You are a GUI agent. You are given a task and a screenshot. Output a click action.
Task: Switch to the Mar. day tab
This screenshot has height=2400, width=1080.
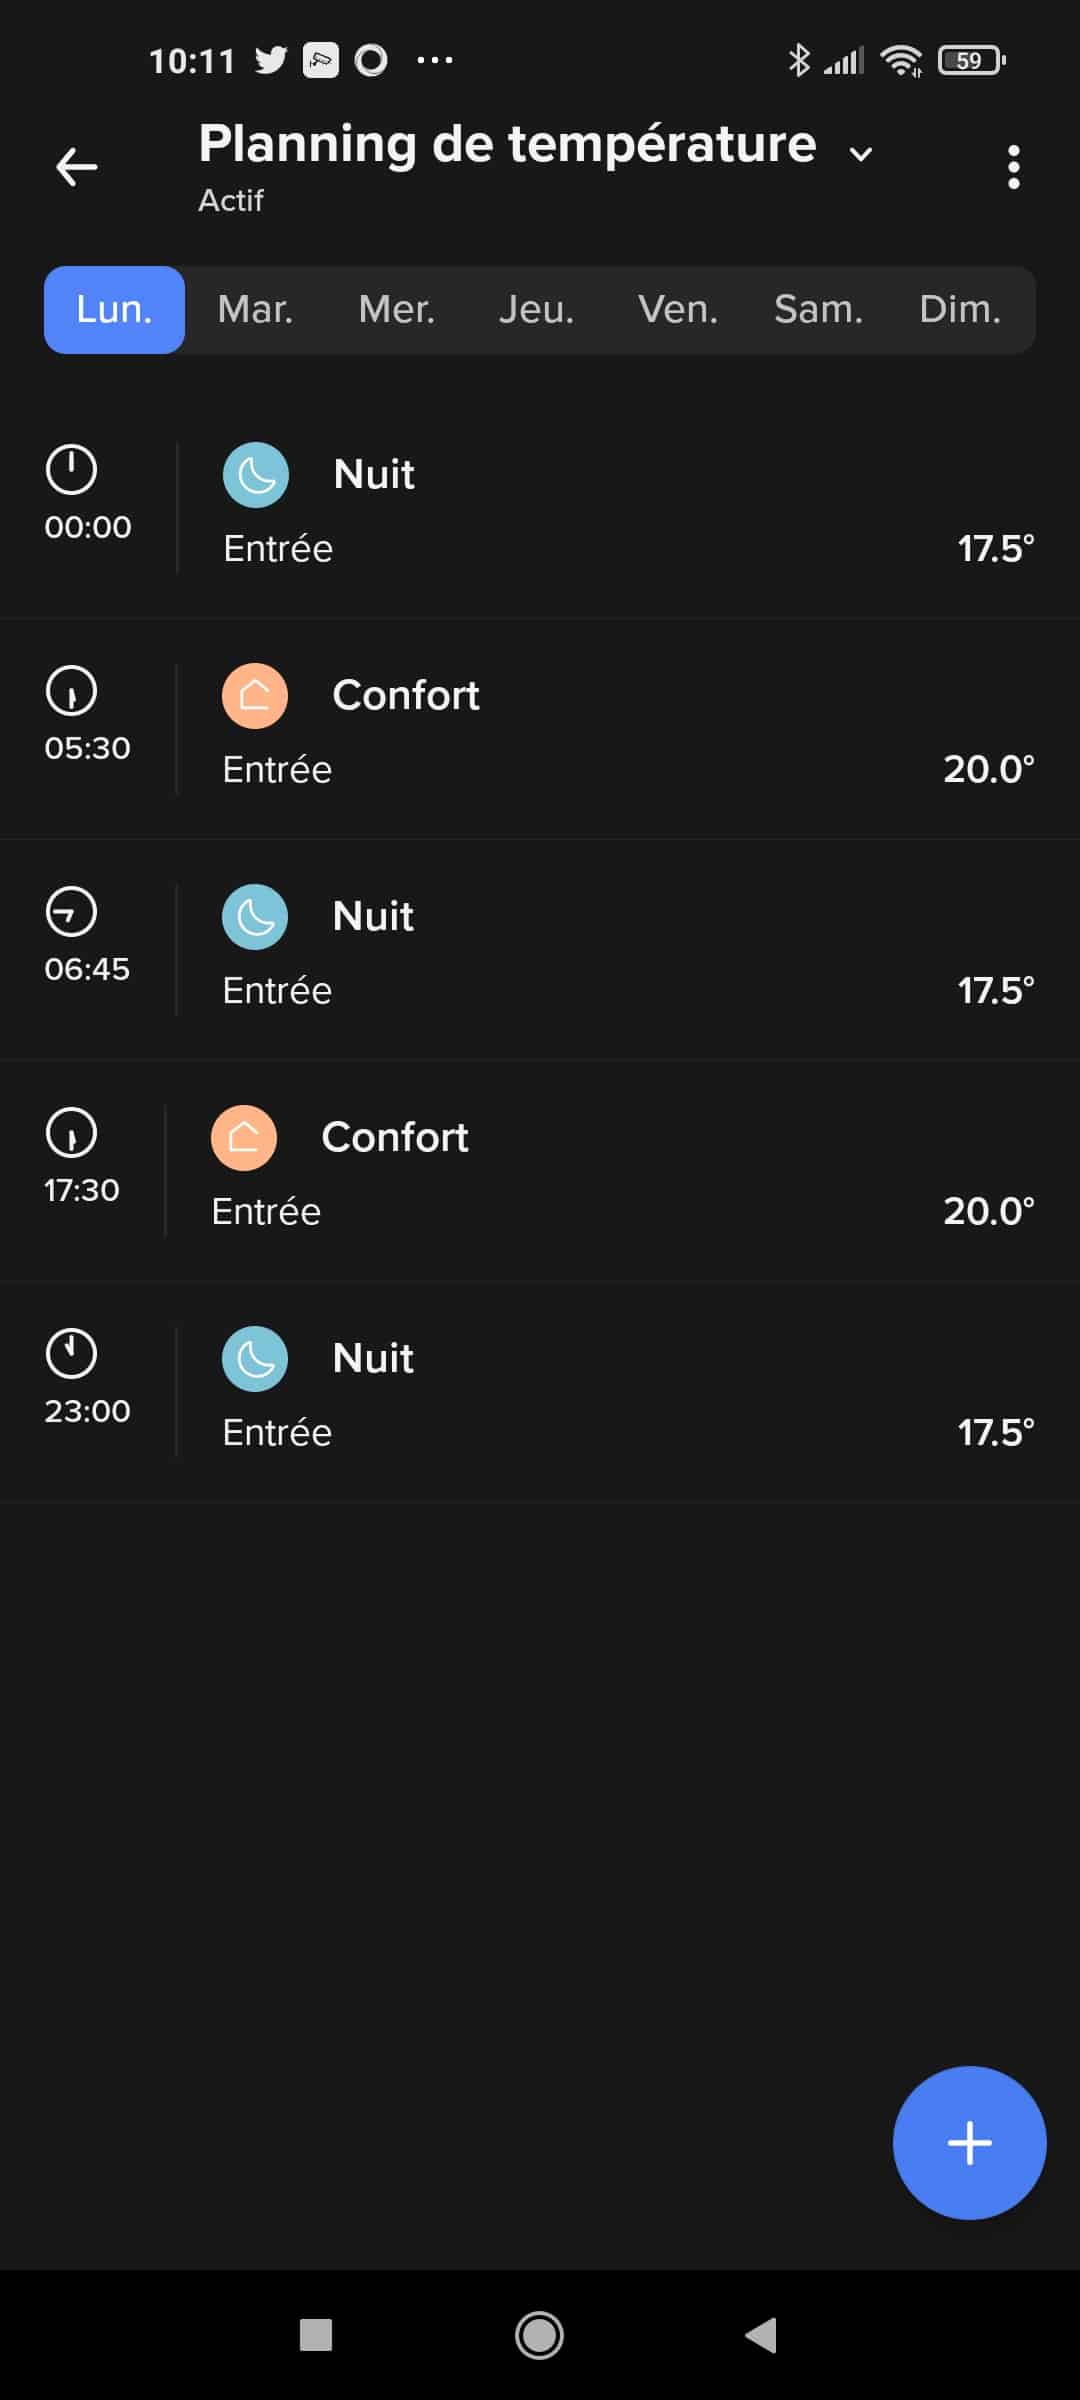pyautogui.click(x=256, y=310)
